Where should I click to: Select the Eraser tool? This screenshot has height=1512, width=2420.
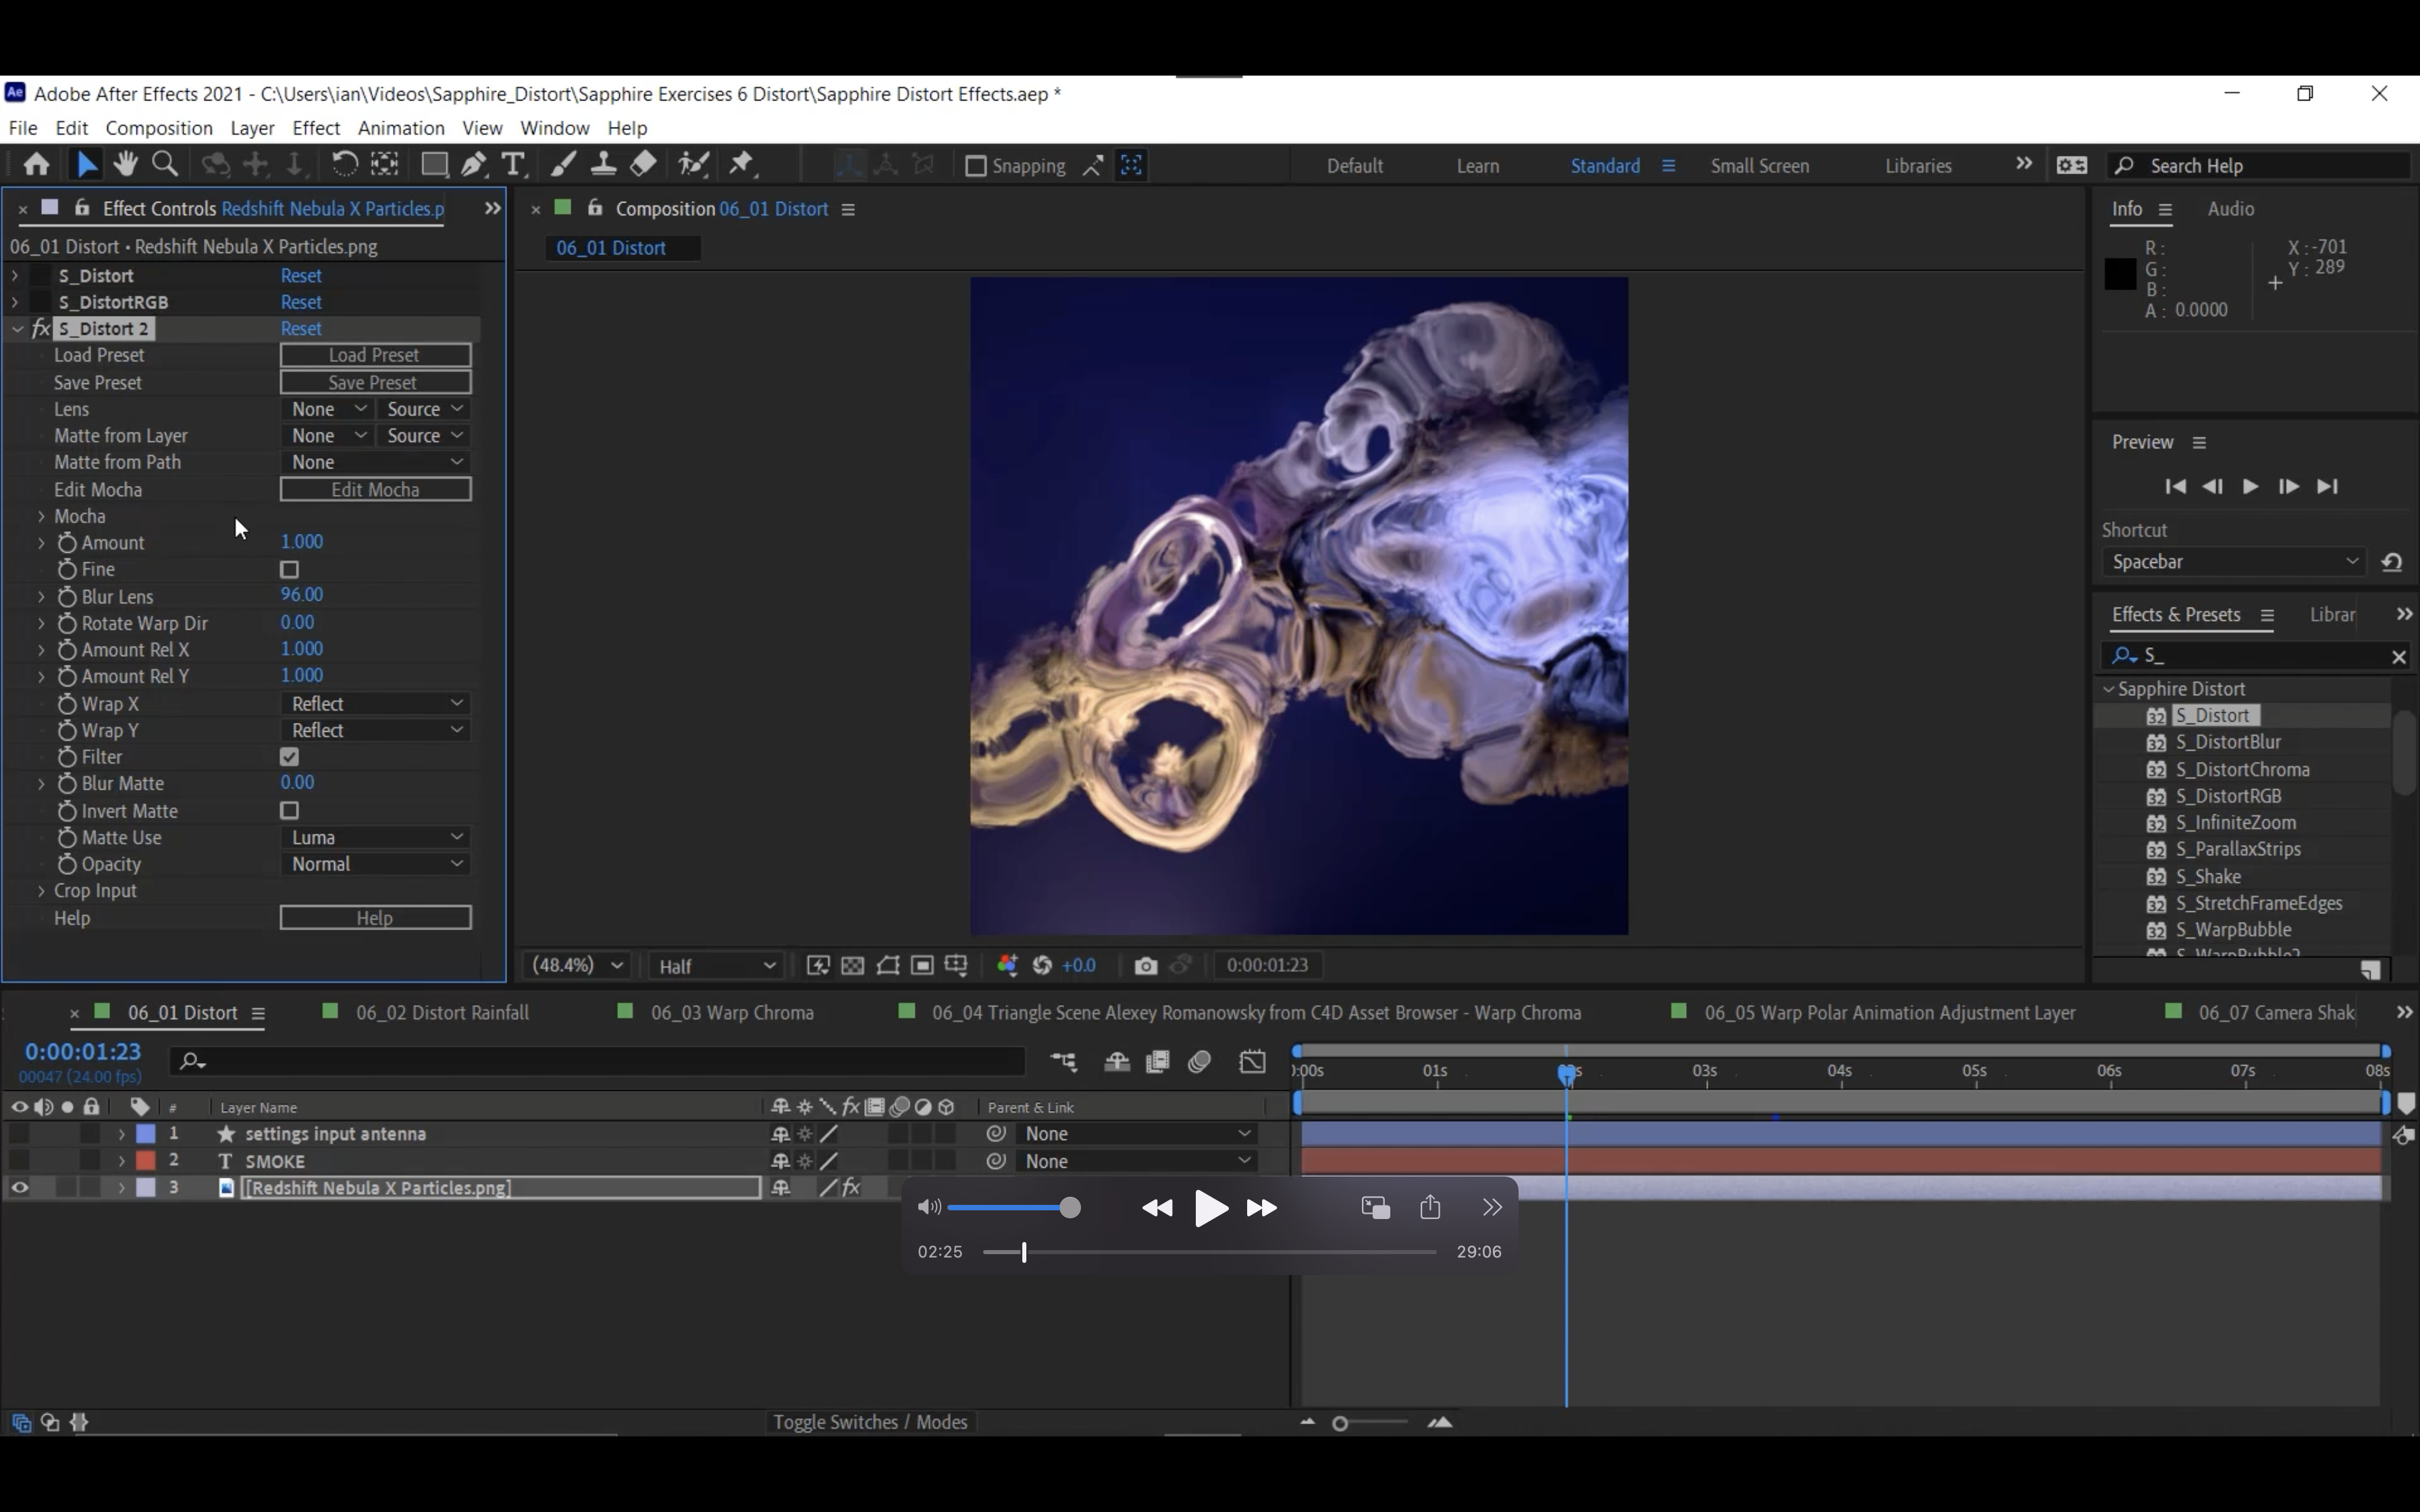(x=644, y=165)
